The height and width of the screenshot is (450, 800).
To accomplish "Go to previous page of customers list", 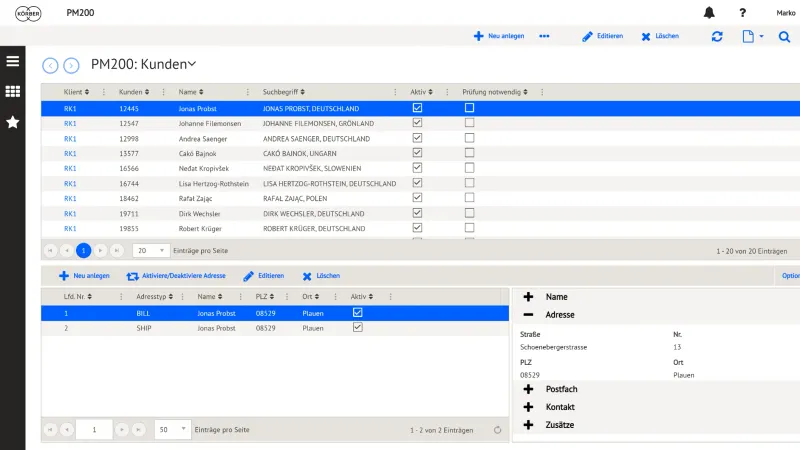I will [66, 251].
